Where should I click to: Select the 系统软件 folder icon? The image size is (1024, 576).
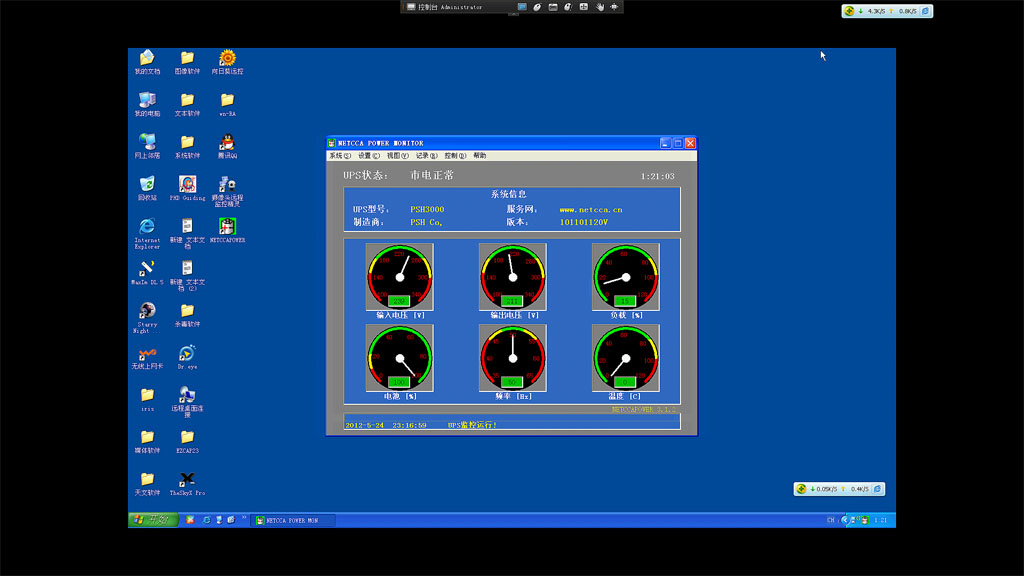(187, 147)
